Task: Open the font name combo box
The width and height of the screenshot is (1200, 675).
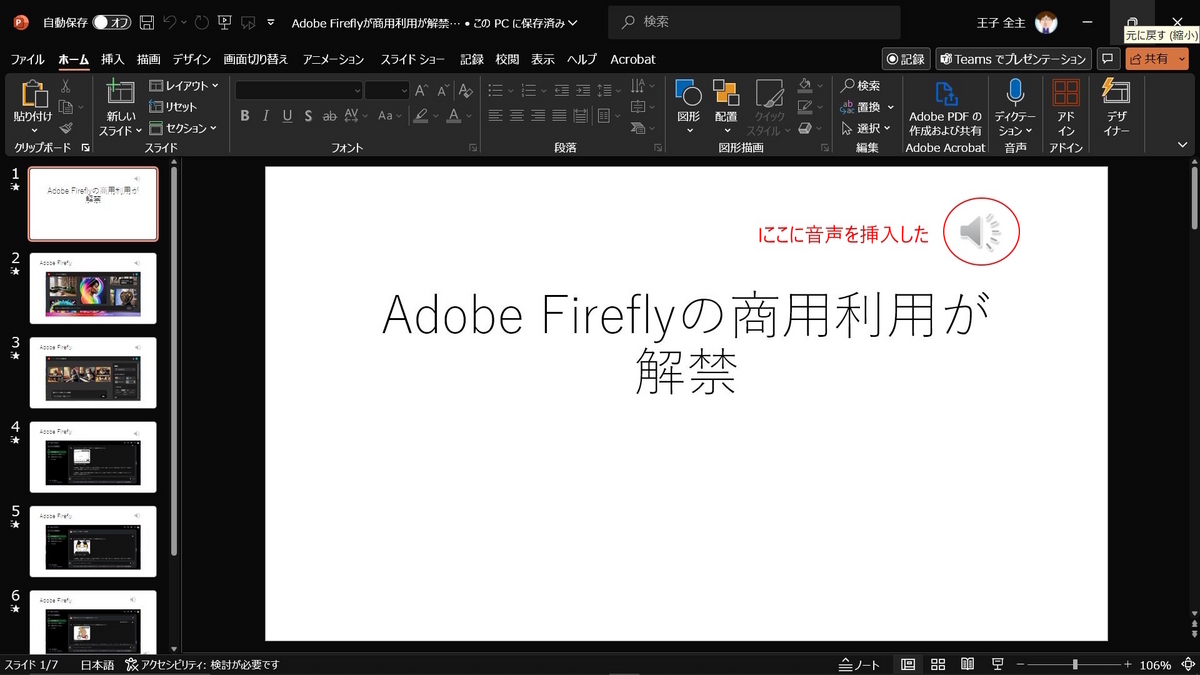Action: click(299, 90)
